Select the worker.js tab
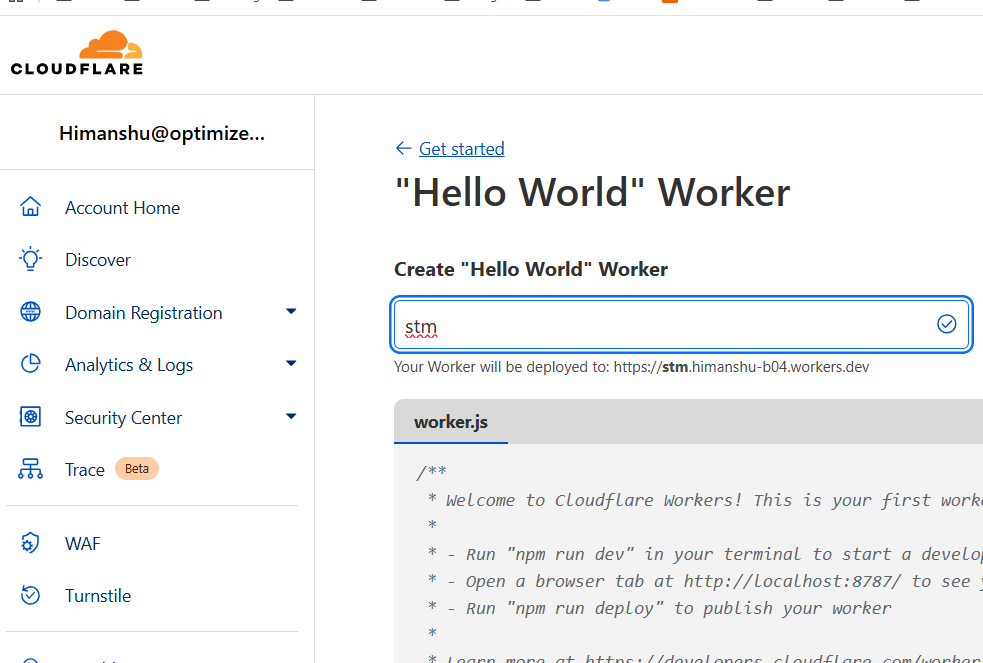The height and width of the screenshot is (663, 983). (x=451, y=422)
